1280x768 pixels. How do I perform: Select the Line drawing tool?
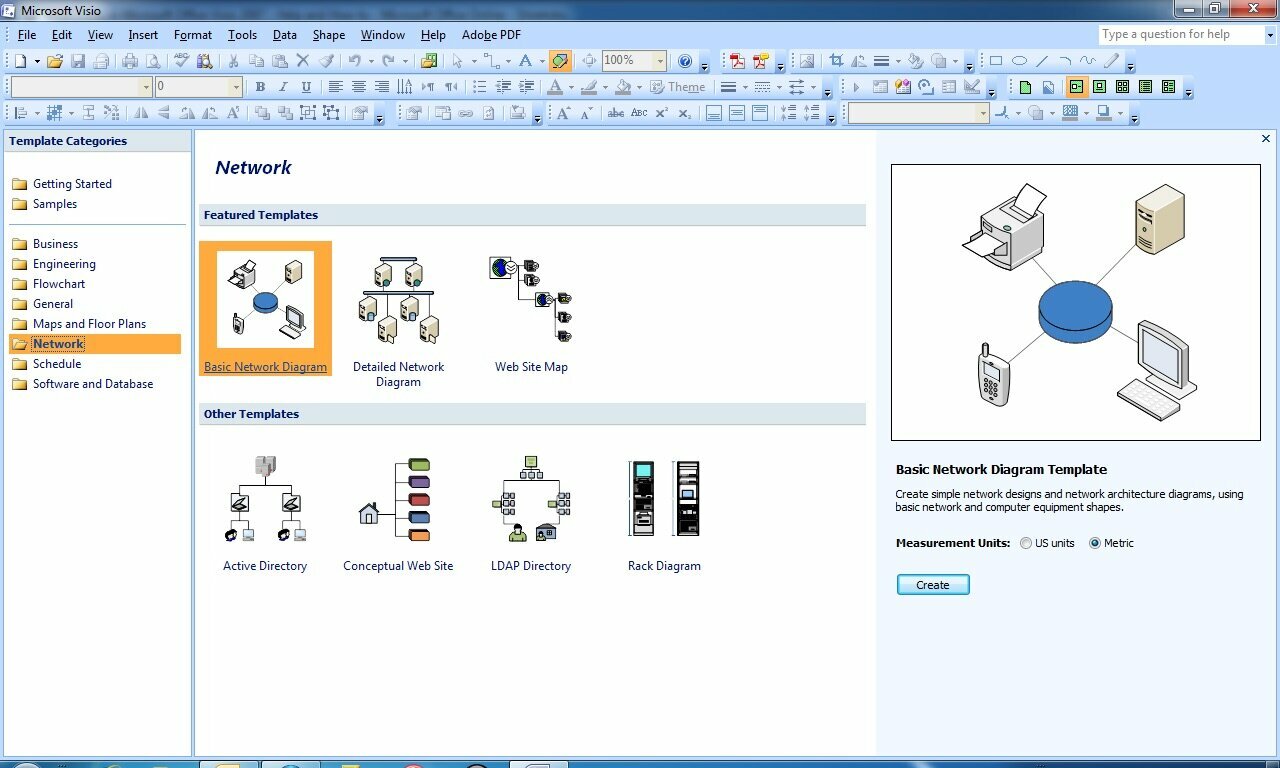click(1042, 61)
